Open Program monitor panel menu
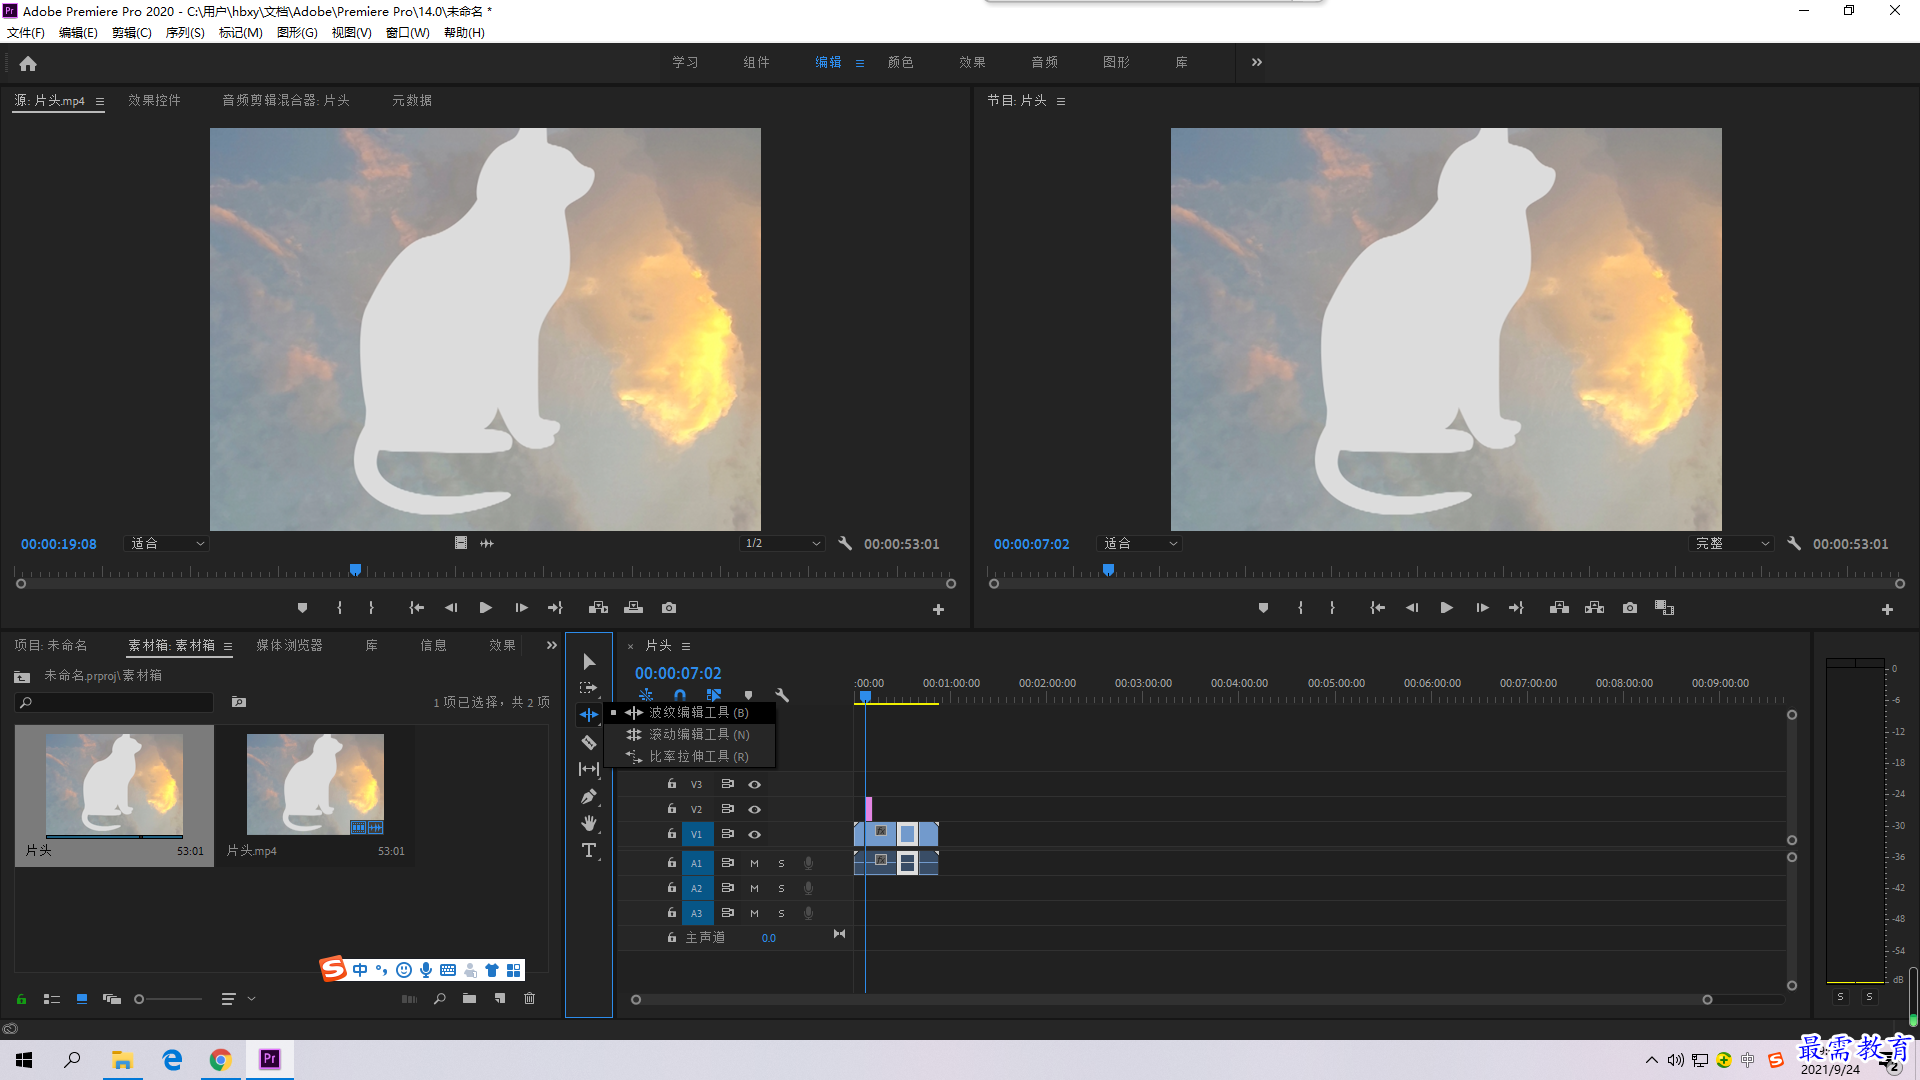 1061,101
